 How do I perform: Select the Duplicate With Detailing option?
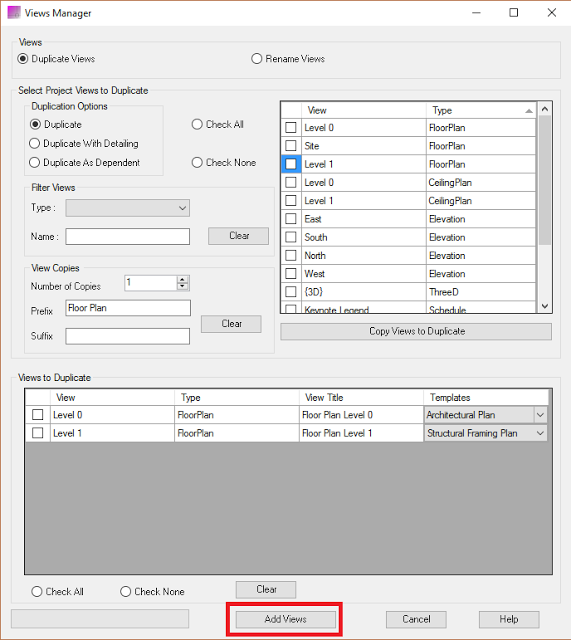[x=35, y=143]
